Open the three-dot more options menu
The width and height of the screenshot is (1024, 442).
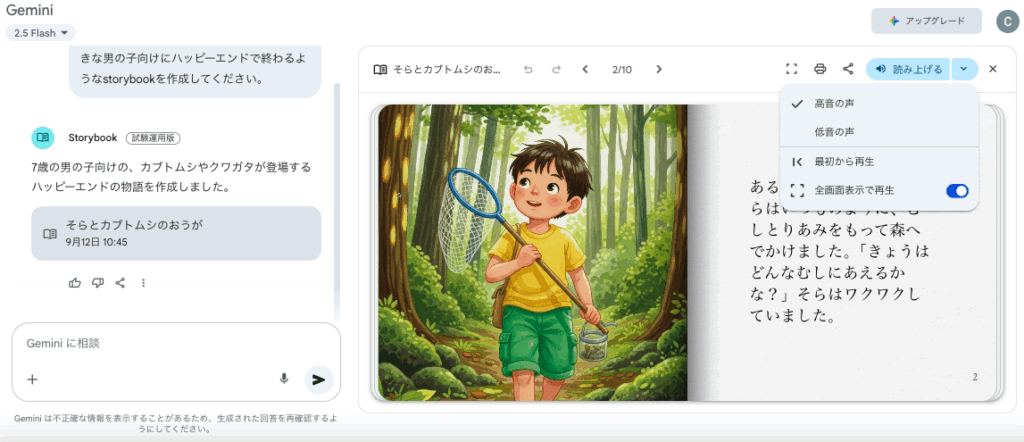[143, 283]
